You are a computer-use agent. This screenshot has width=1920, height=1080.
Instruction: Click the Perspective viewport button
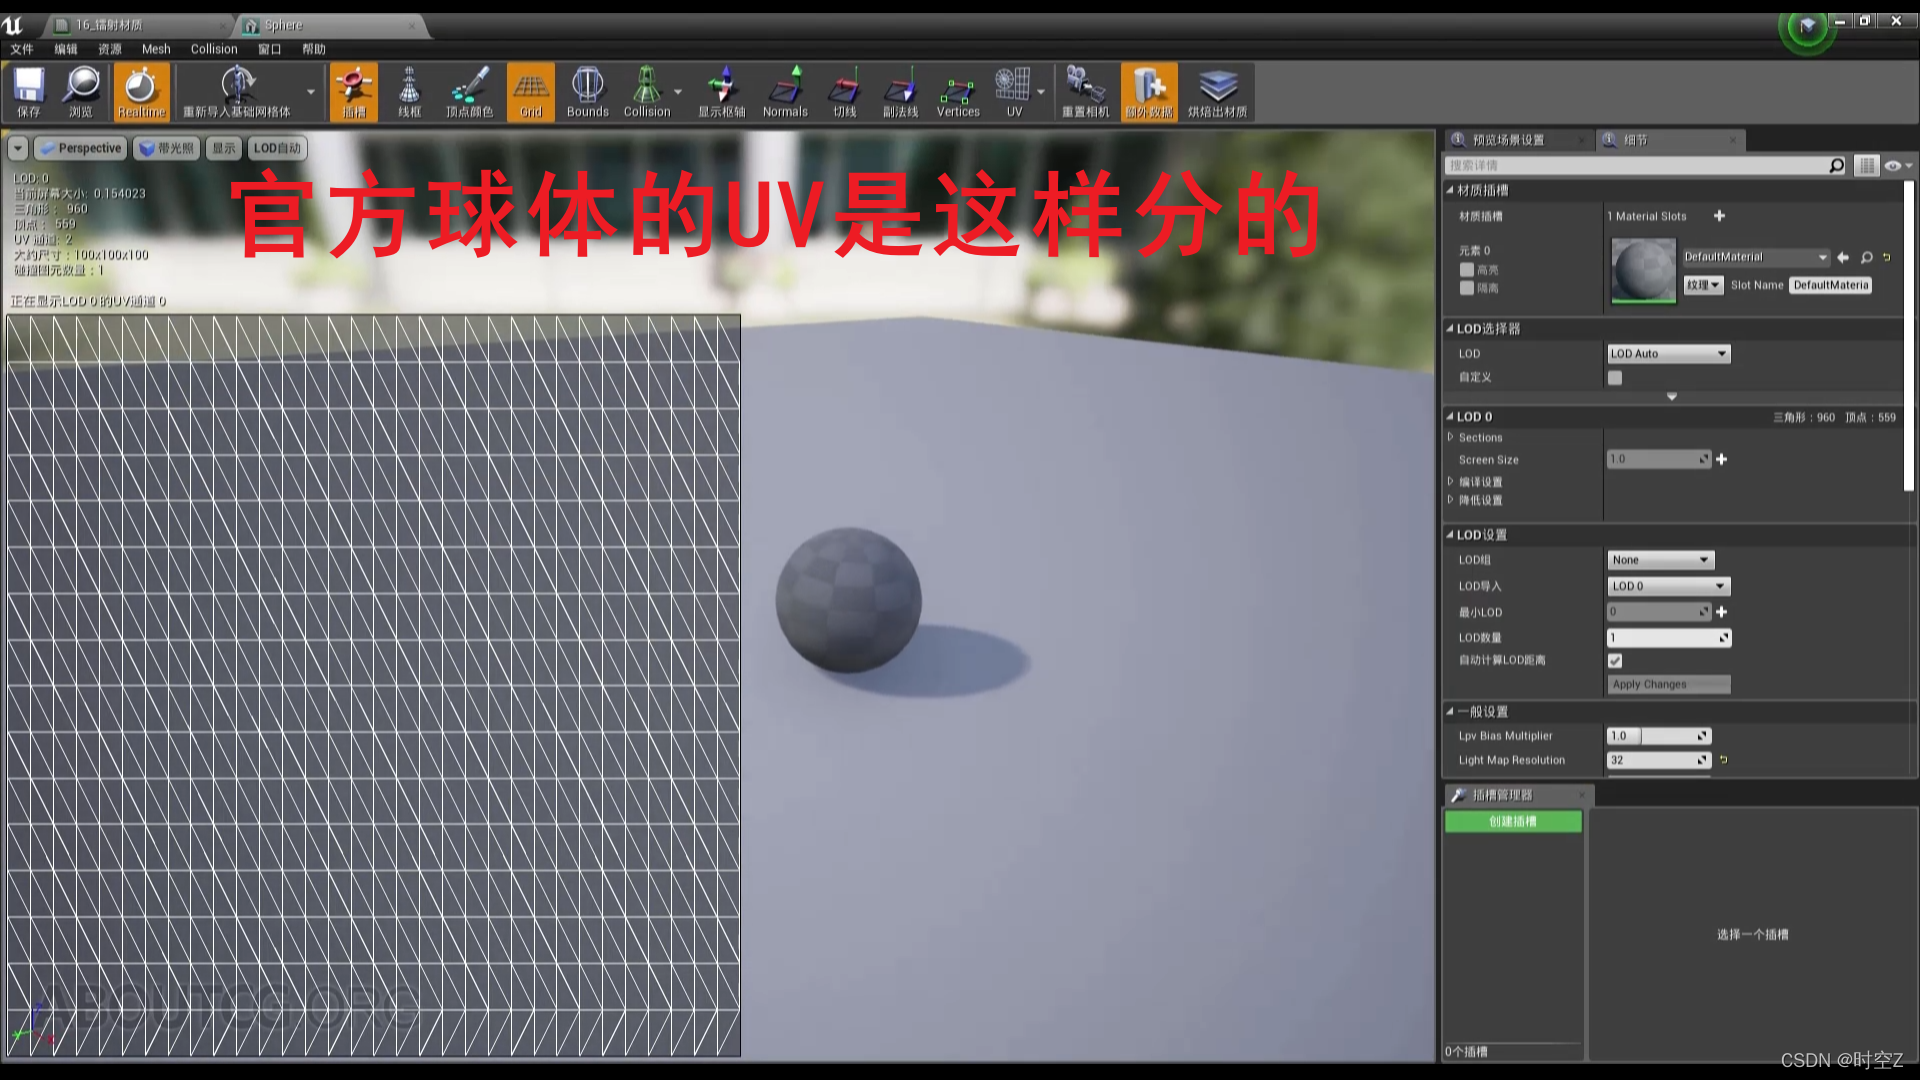click(x=81, y=148)
